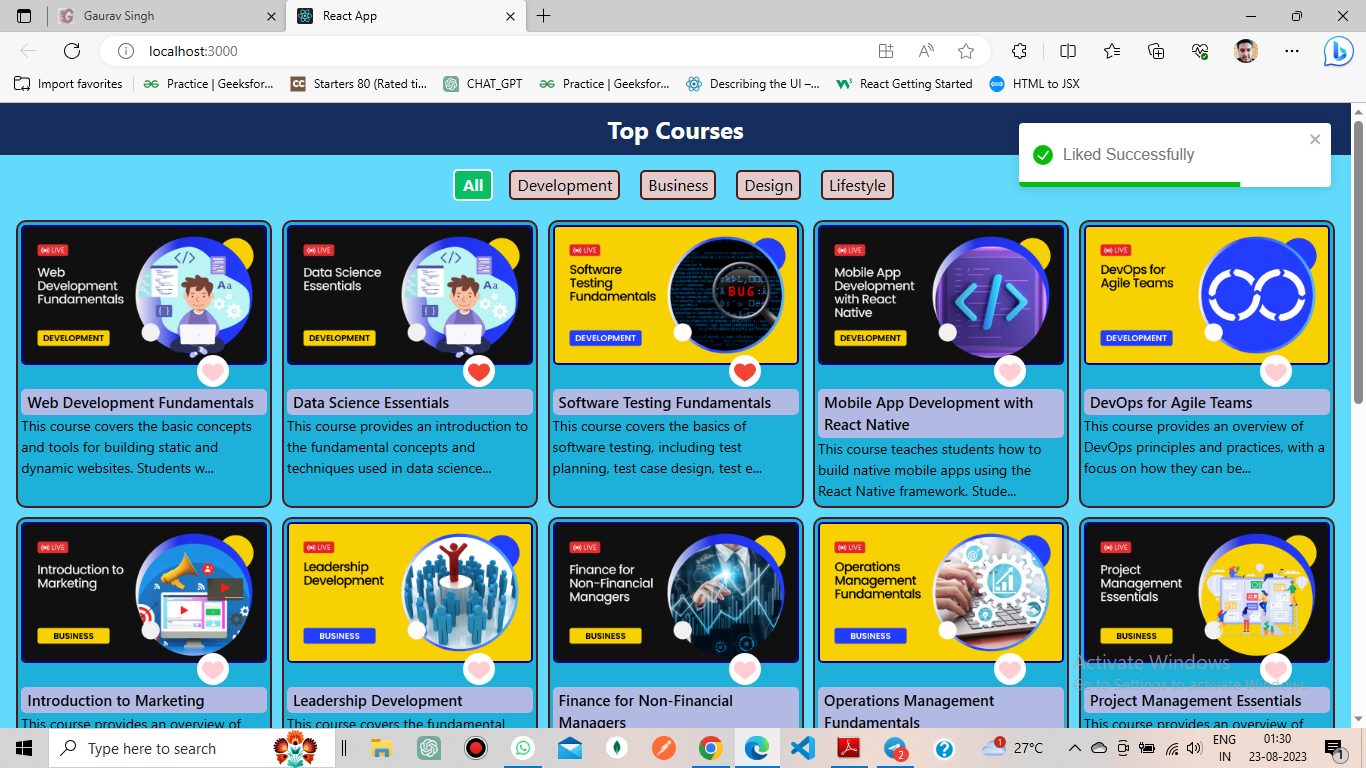Show Lifestyle courses

coord(857,185)
